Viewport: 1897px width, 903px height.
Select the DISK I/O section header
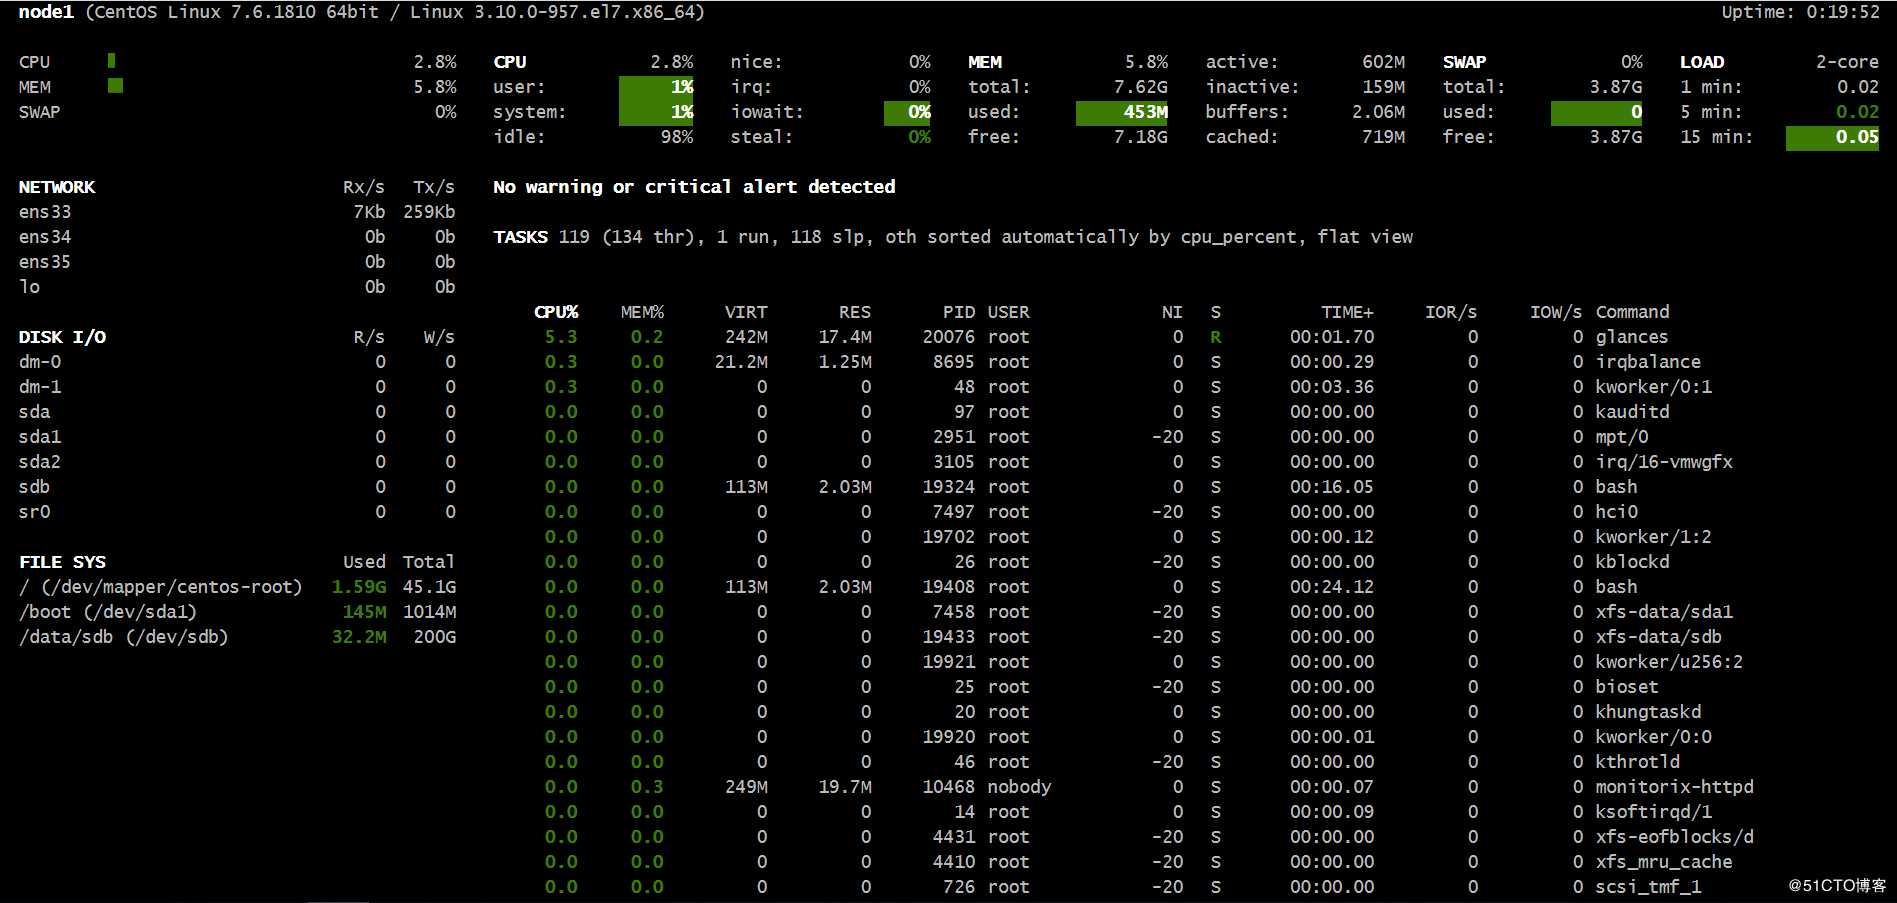coord(62,337)
